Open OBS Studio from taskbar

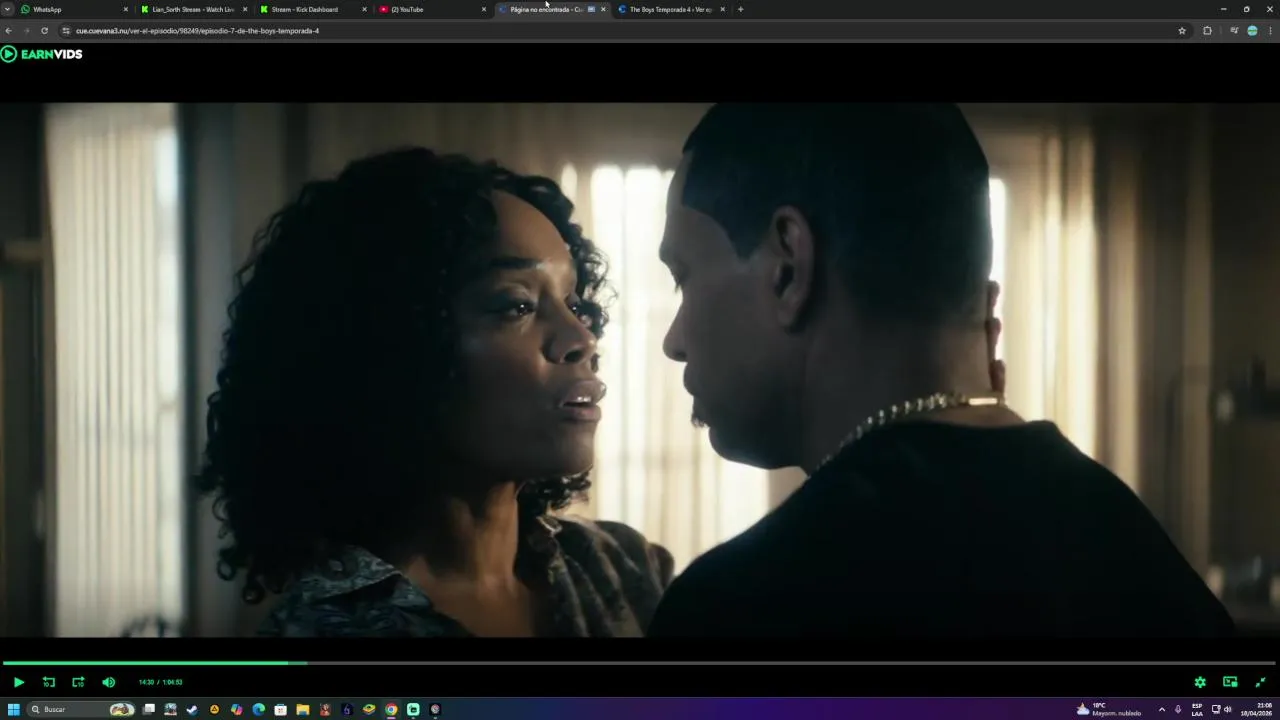pyautogui.click(x=435, y=709)
